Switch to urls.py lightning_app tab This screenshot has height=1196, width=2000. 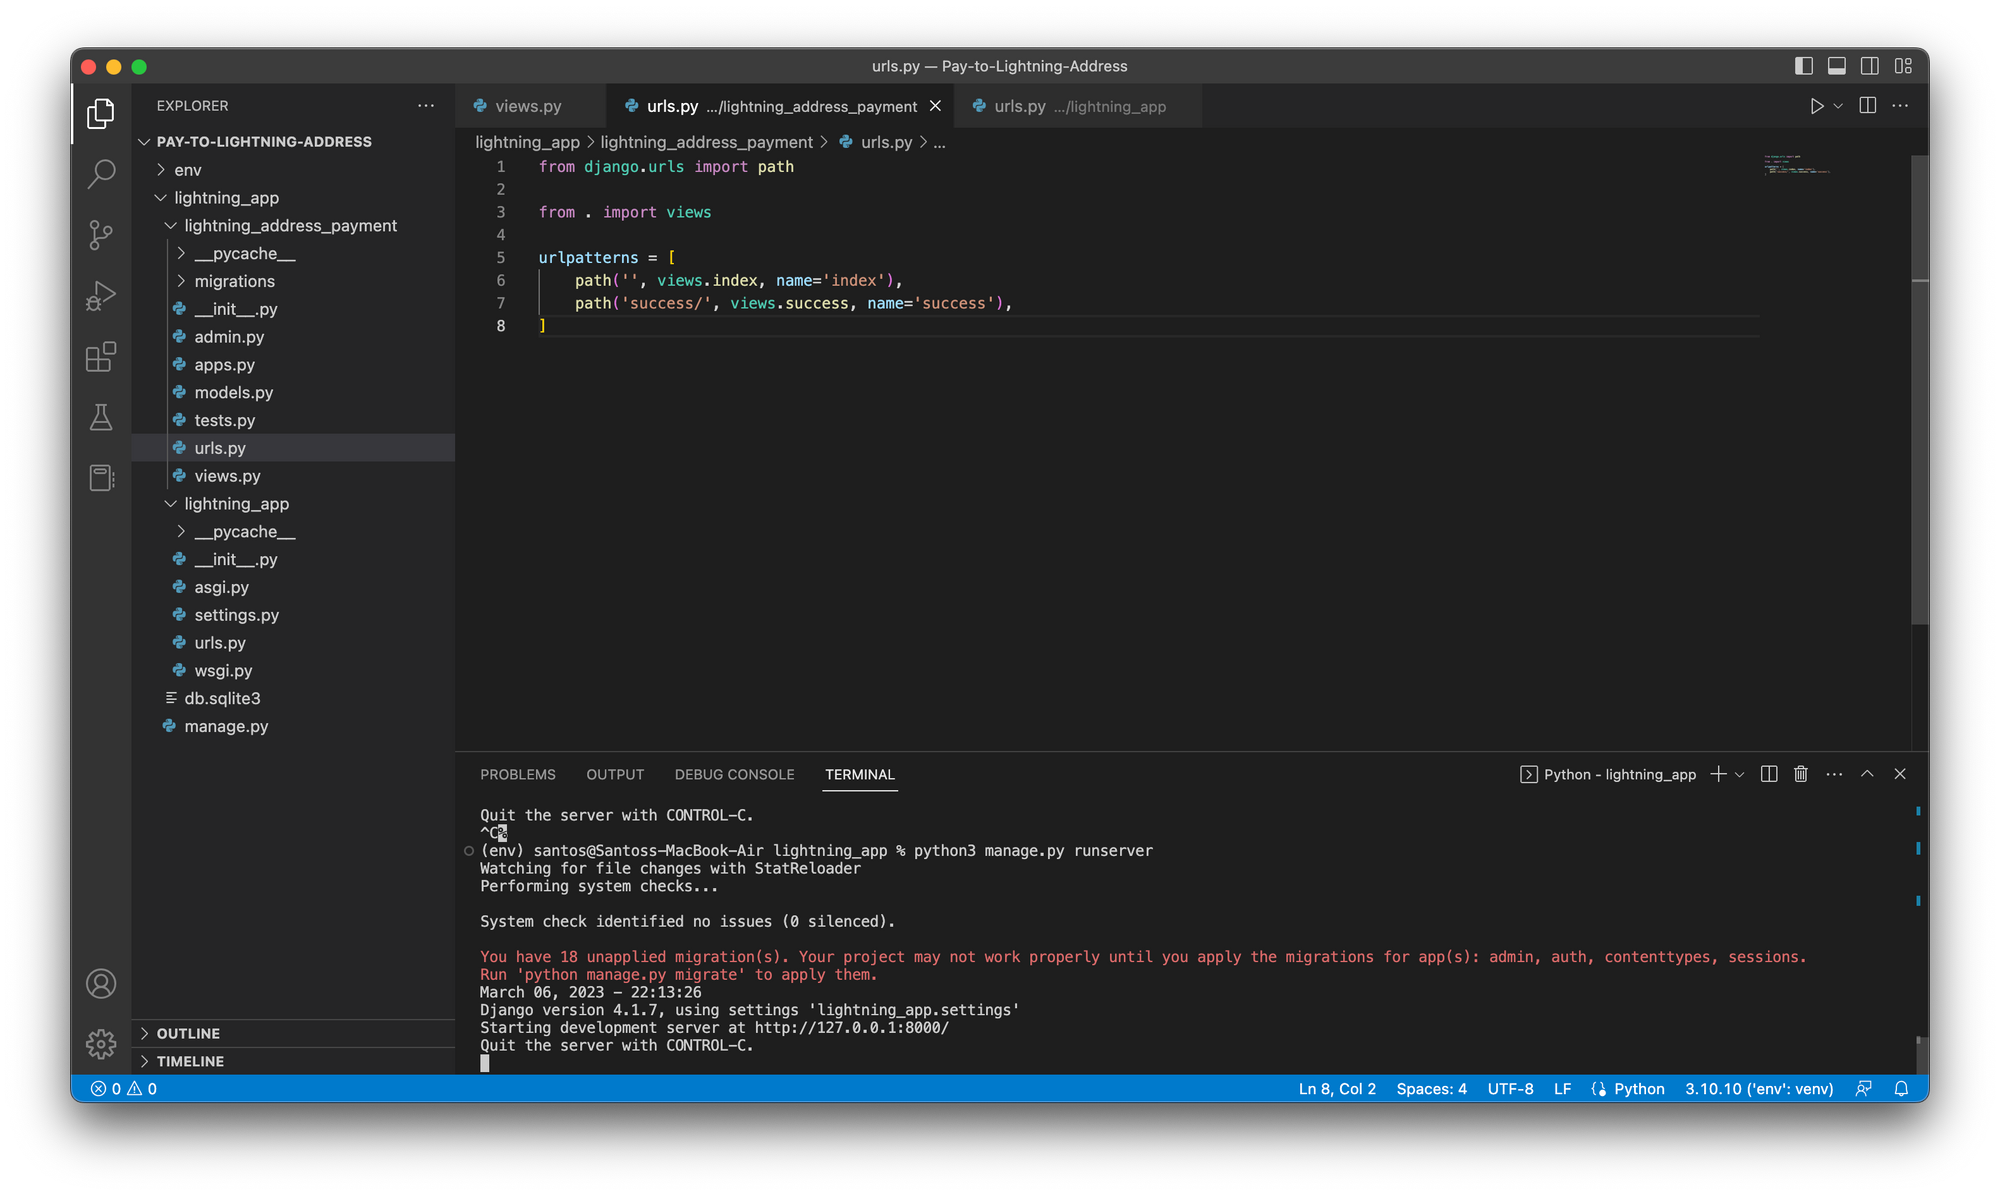1079,106
